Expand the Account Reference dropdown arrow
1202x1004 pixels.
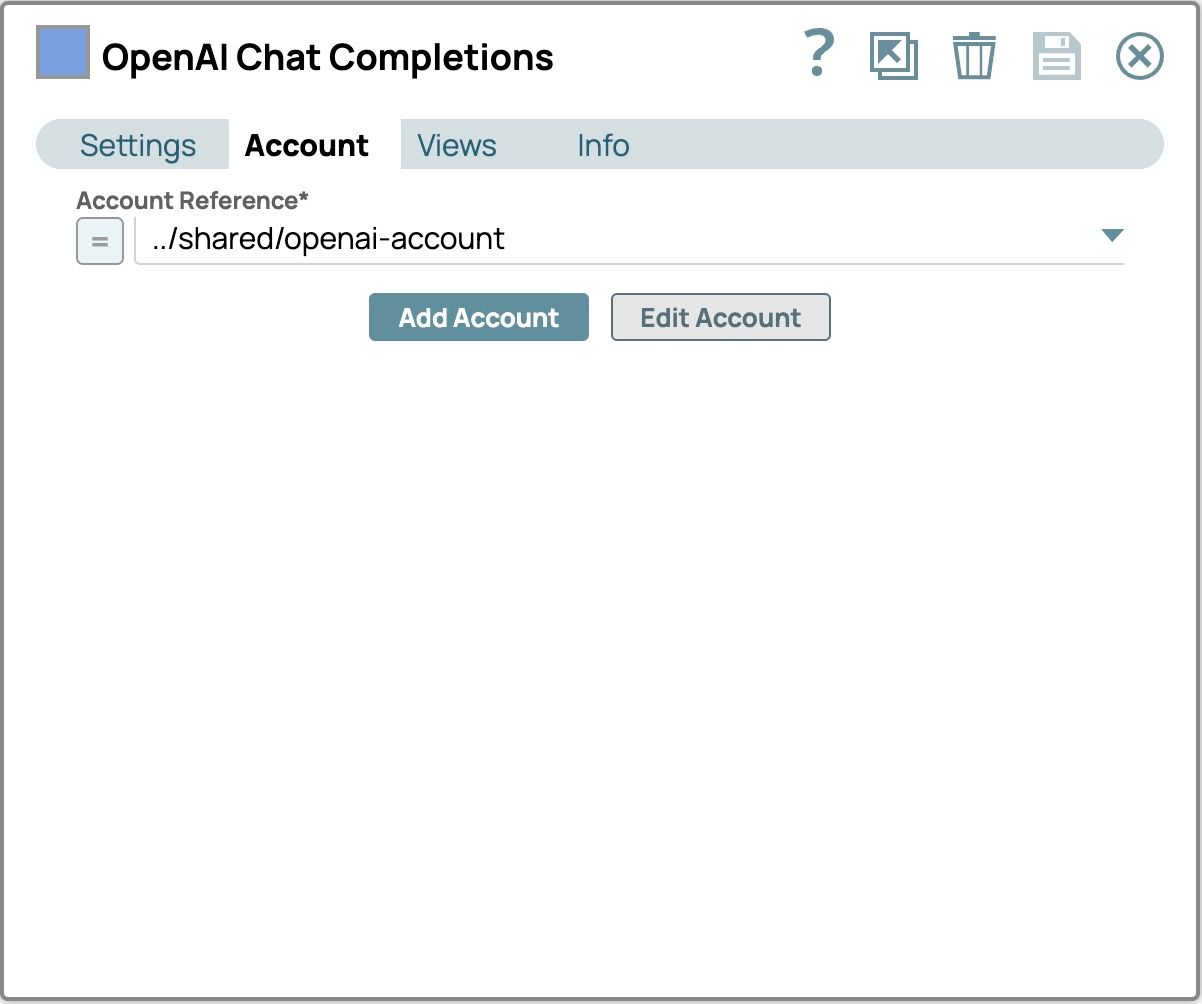tap(1111, 237)
